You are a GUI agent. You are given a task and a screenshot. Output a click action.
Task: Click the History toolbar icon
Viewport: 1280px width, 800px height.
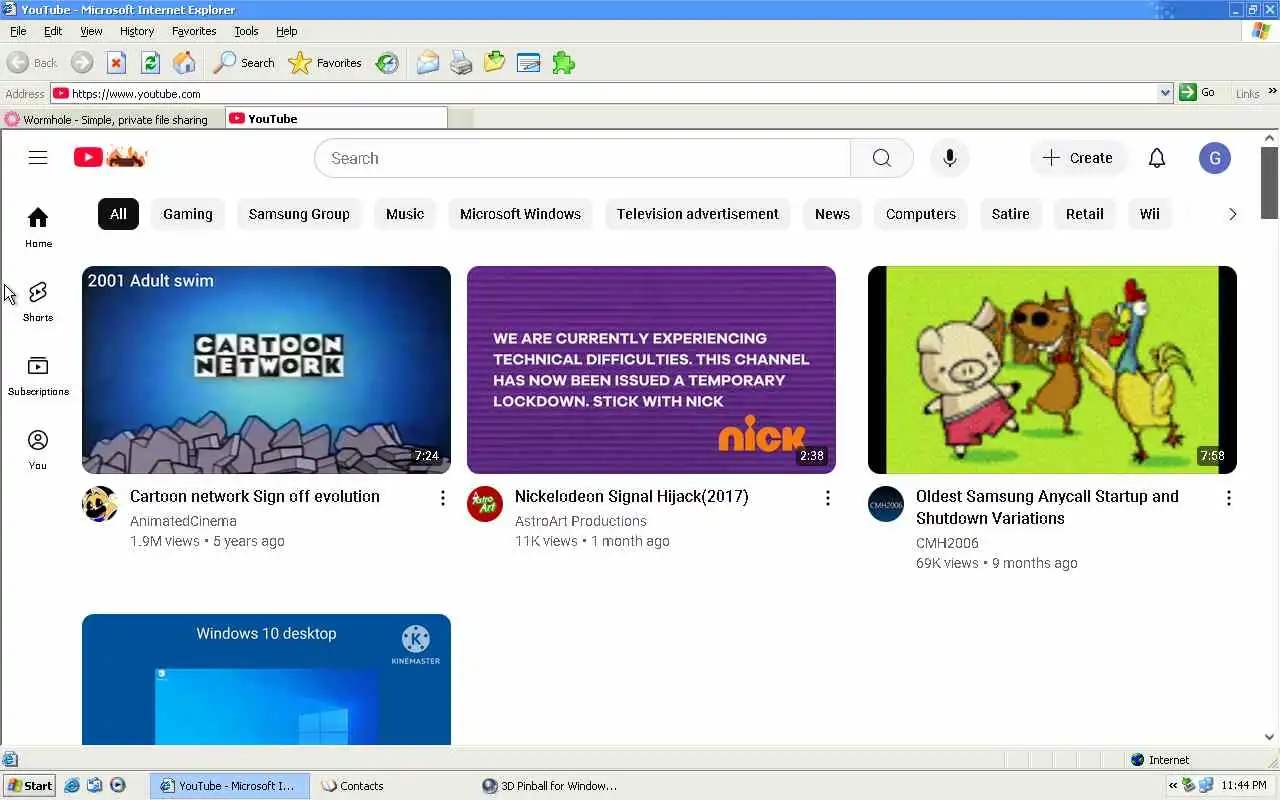[x=387, y=63]
